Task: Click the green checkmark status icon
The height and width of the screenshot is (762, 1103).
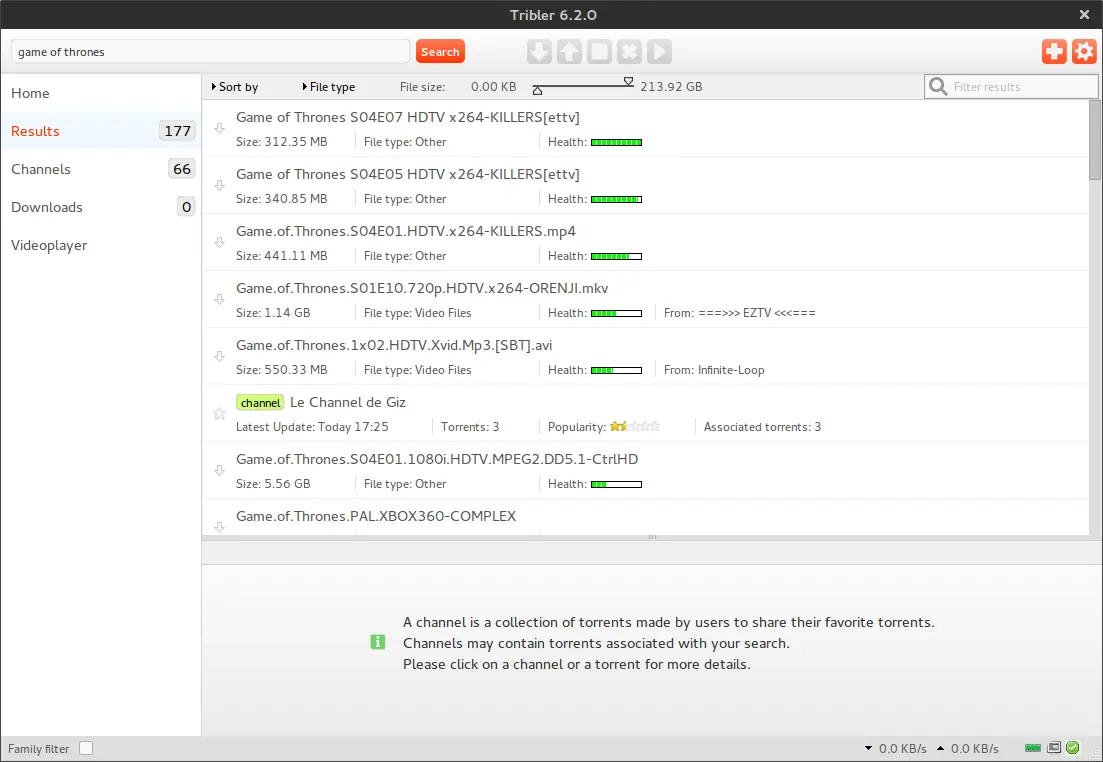Action: point(1073,748)
